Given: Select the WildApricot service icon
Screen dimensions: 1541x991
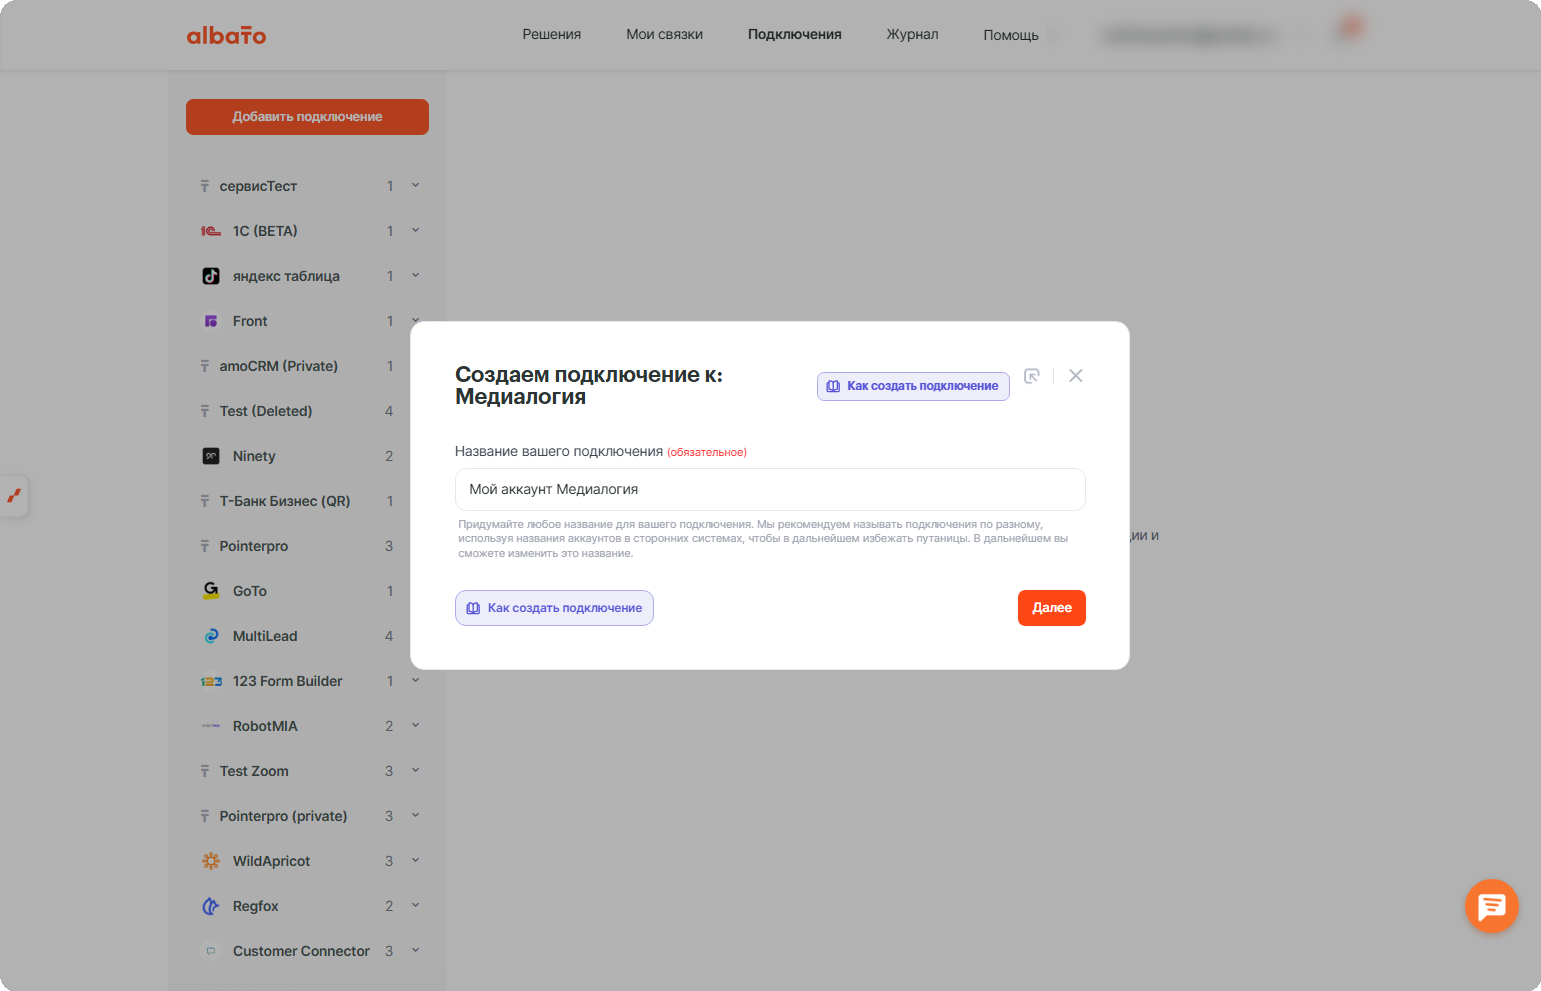Looking at the screenshot, I should pos(211,861).
